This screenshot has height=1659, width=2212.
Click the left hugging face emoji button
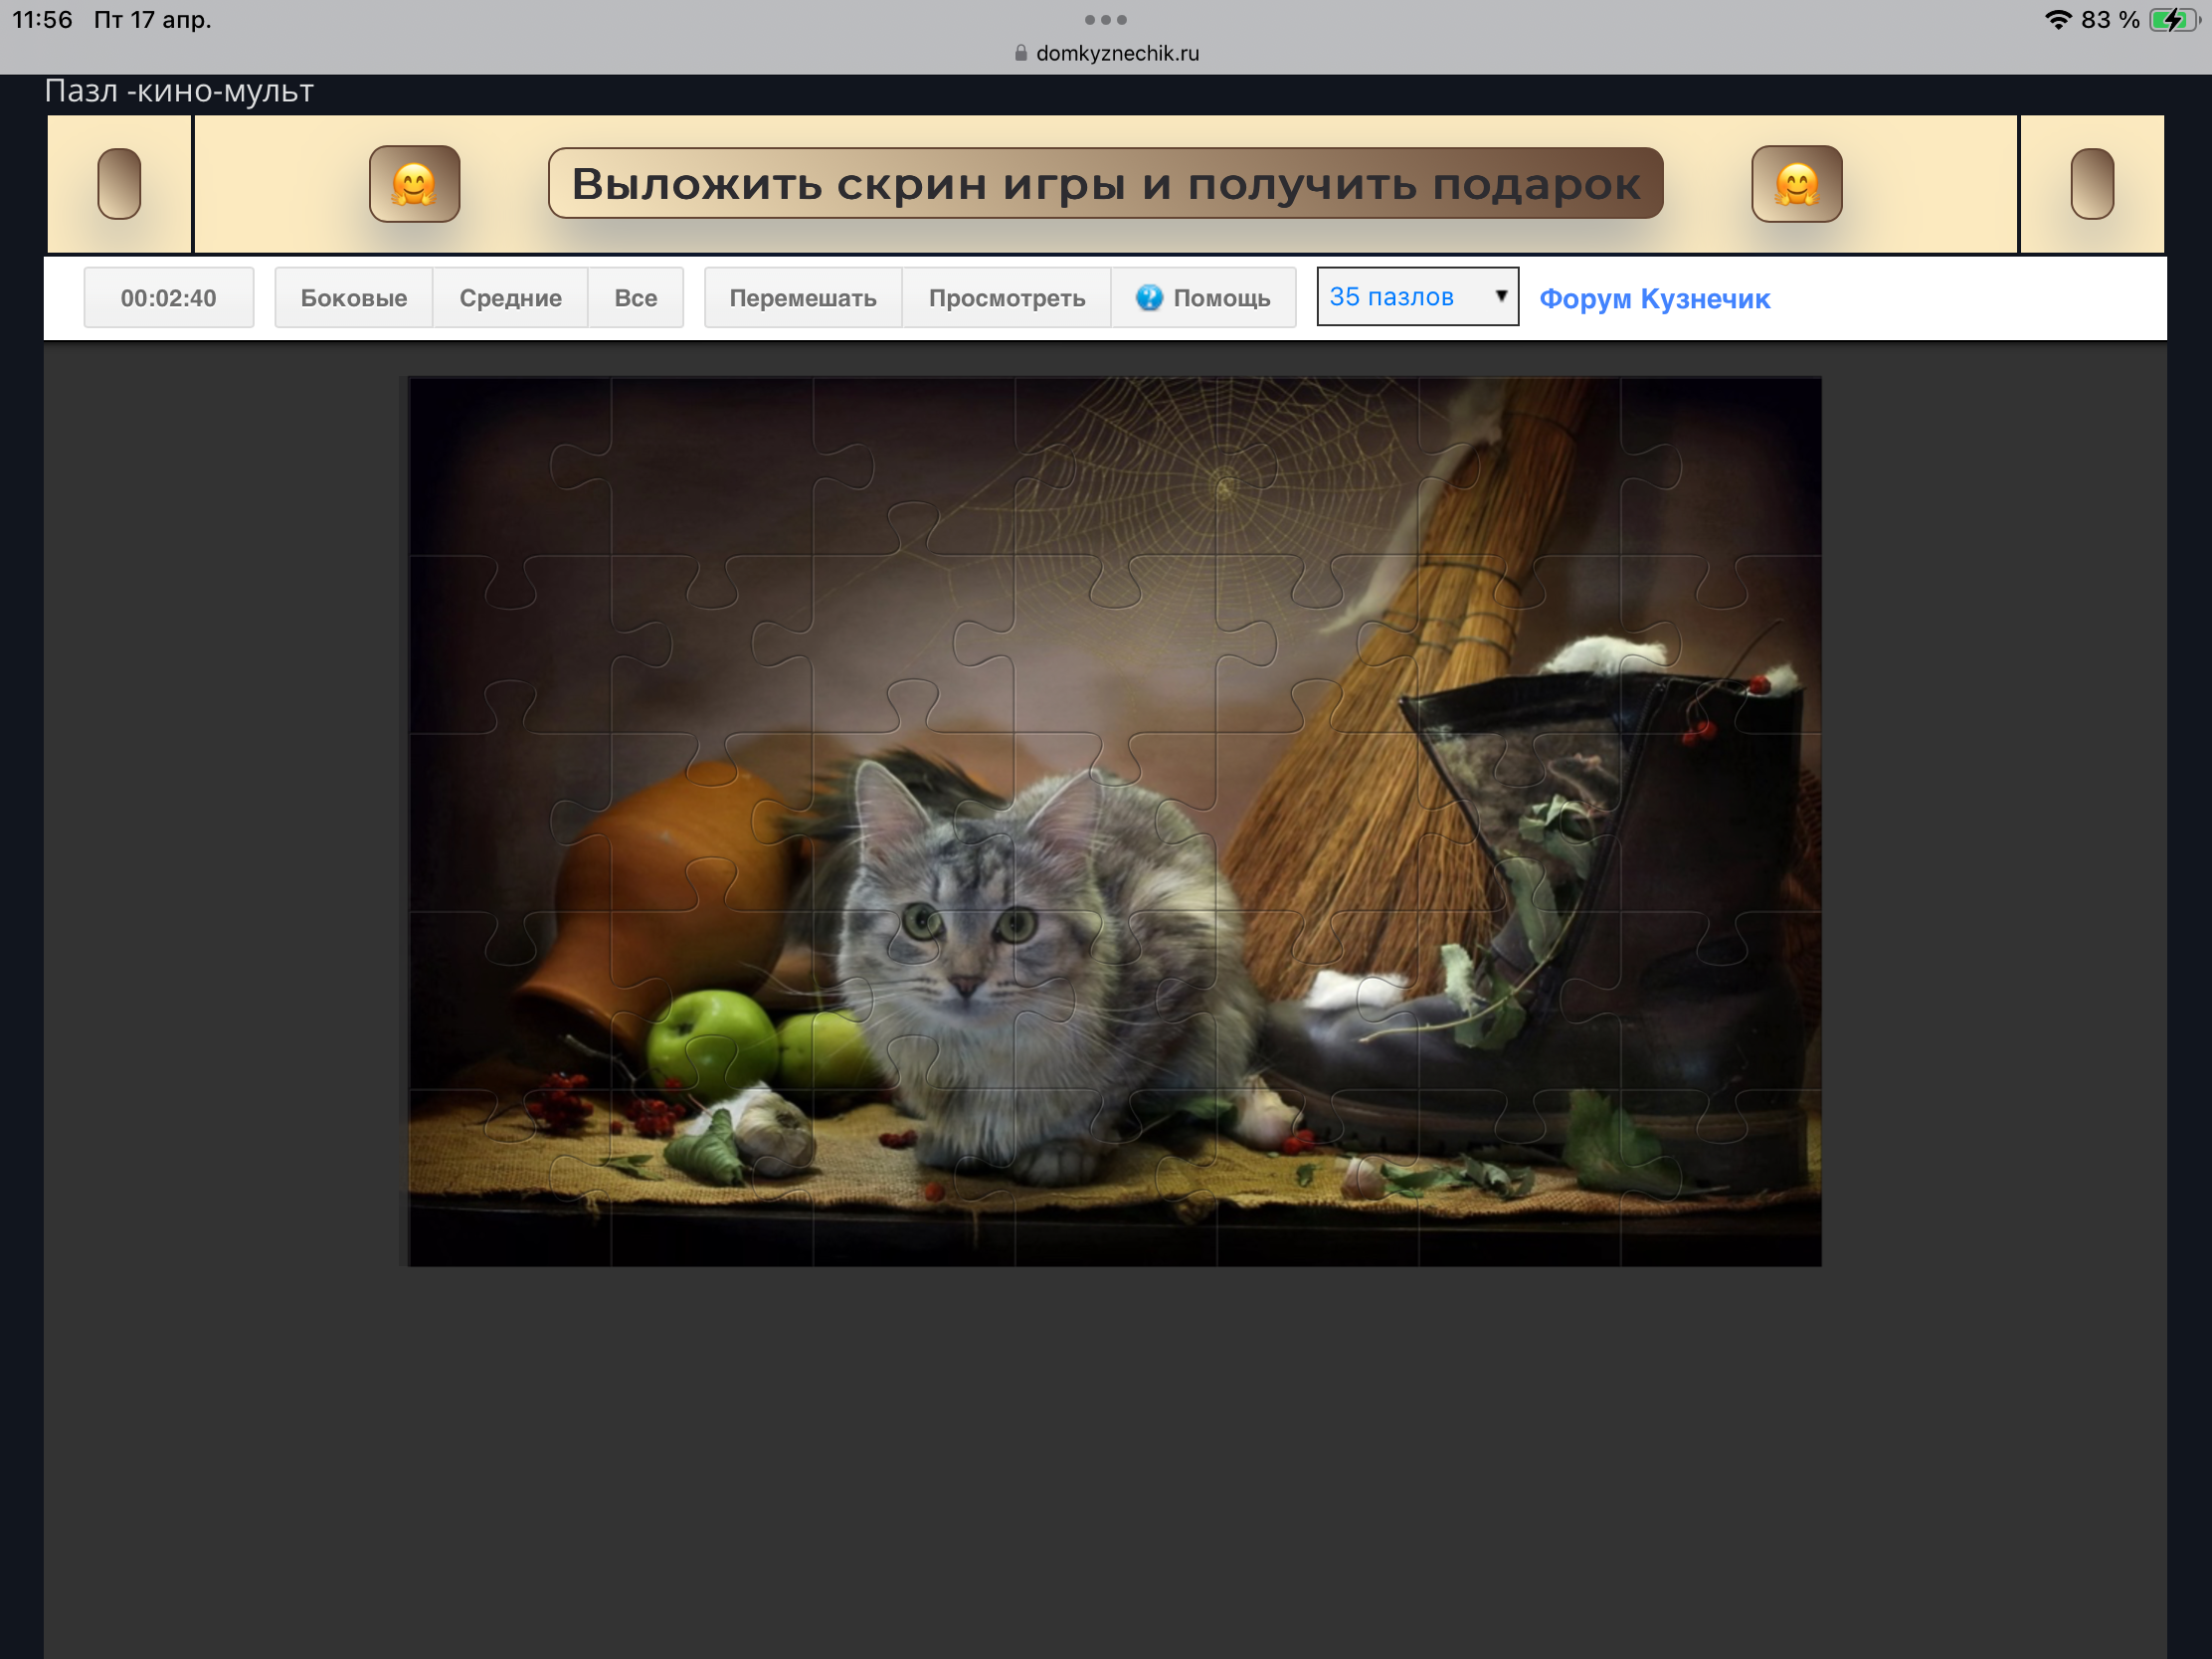point(414,184)
